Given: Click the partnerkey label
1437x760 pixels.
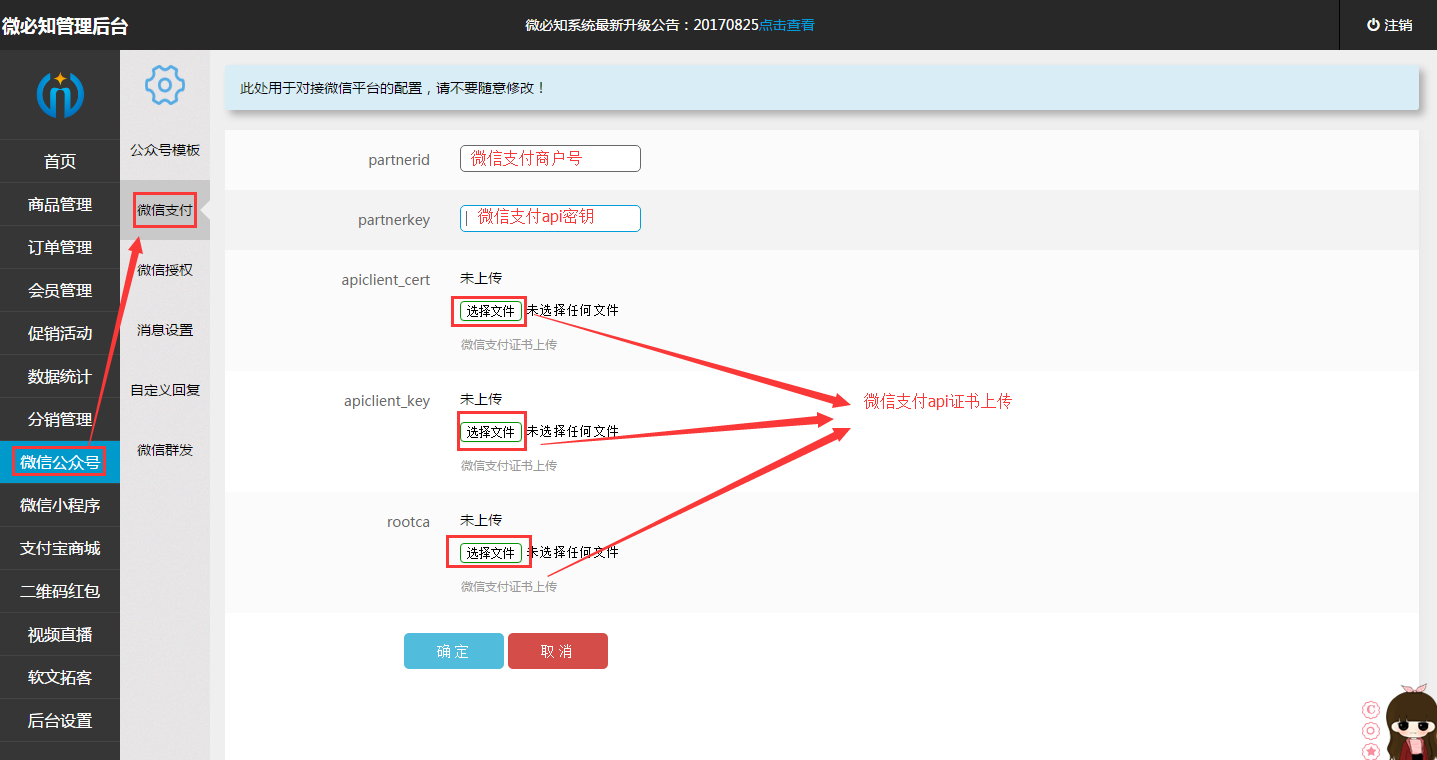Looking at the screenshot, I should (x=394, y=220).
